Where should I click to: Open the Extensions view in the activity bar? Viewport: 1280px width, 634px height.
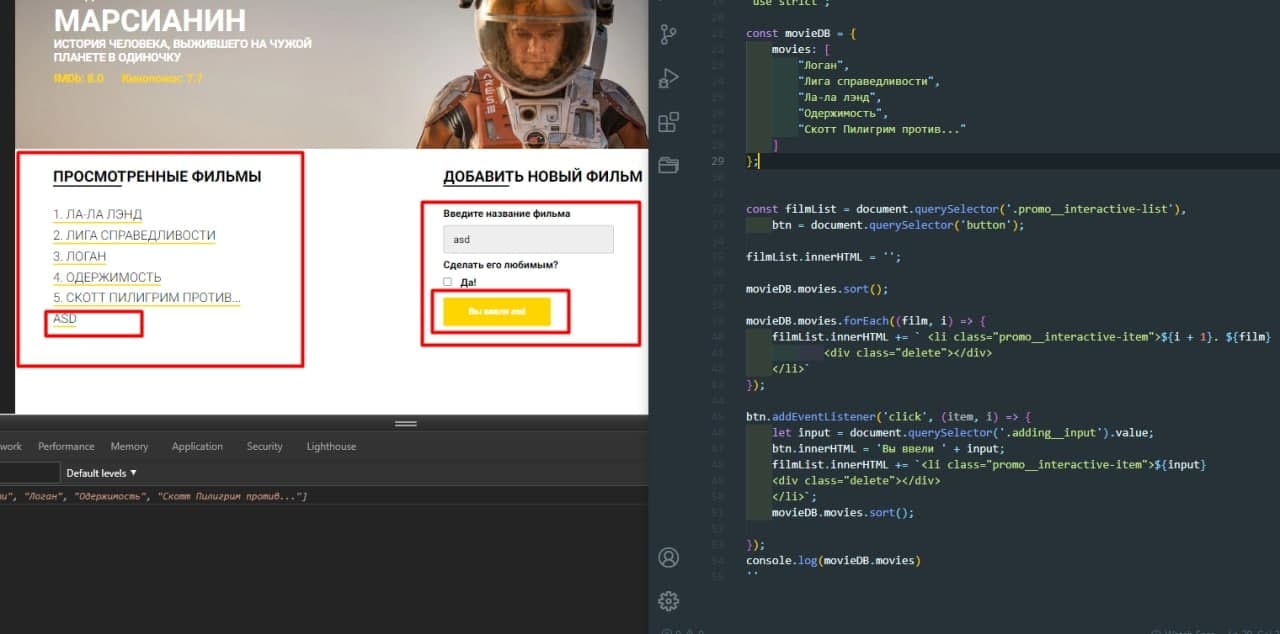(669, 122)
